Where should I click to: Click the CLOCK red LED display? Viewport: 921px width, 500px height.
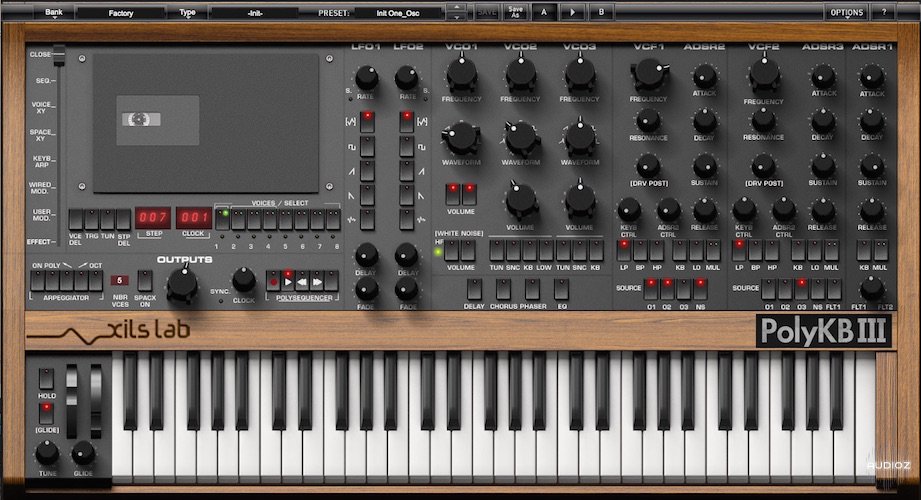click(194, 217)
